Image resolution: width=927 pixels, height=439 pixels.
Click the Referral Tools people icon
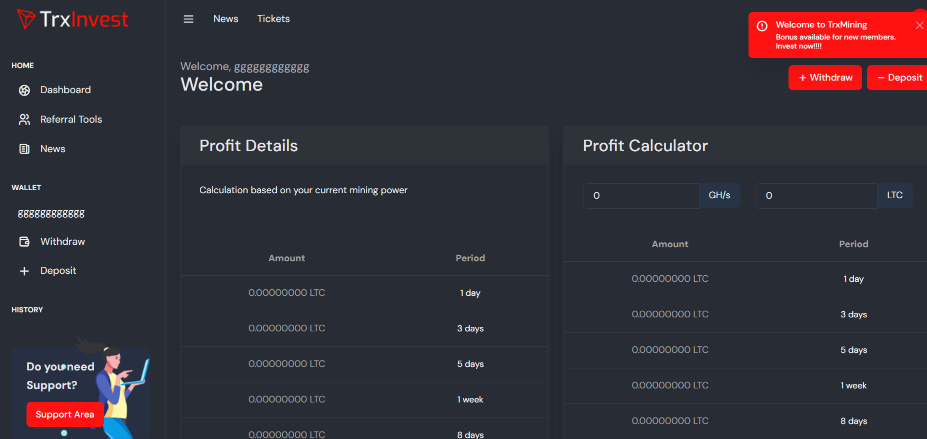click(x=24, y=119)
